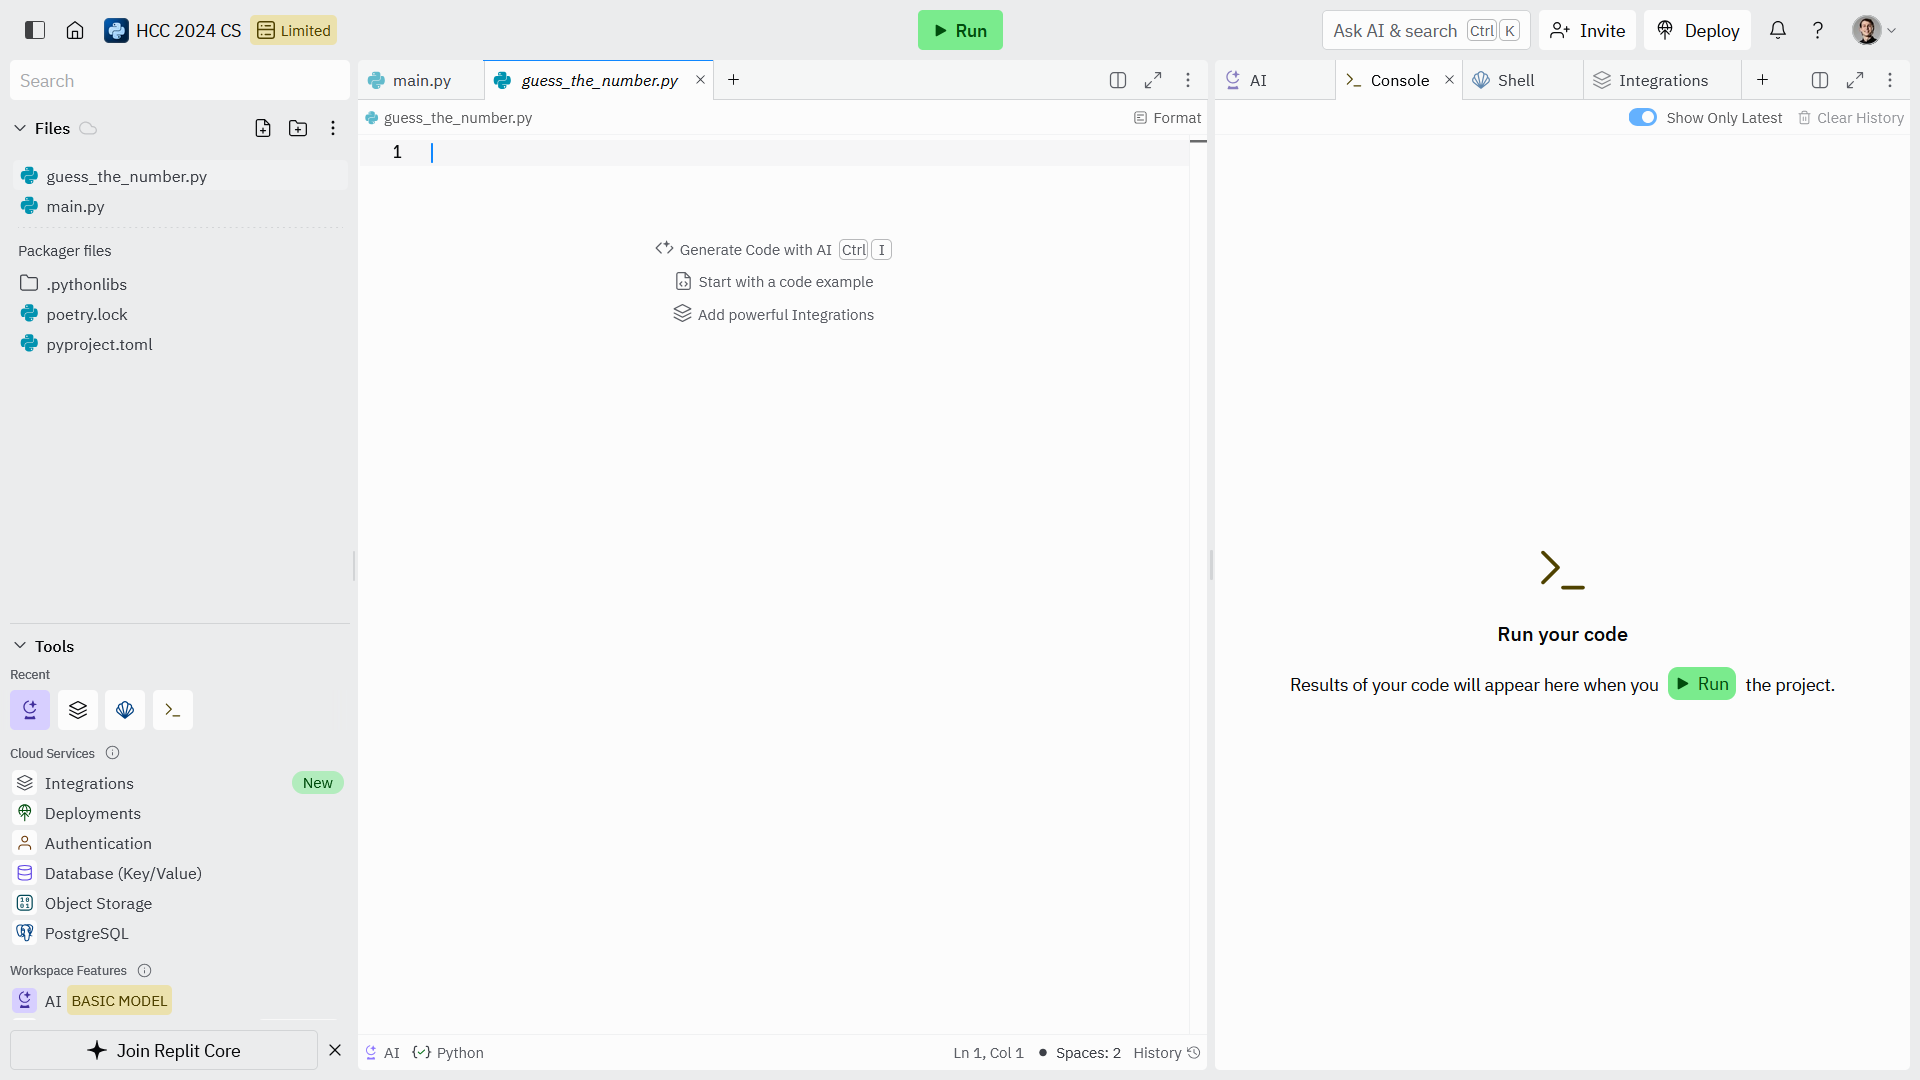
Task: Open Database (Key/Value) service
Action: (x=178, y=873)
